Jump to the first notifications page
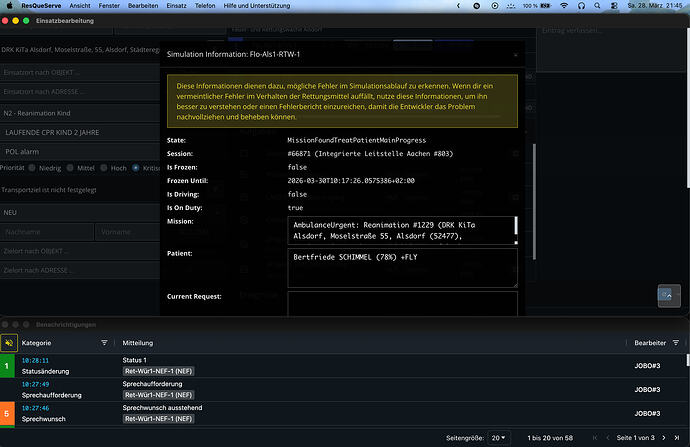This screenshot has width=690, height=447. coord(595,438)
